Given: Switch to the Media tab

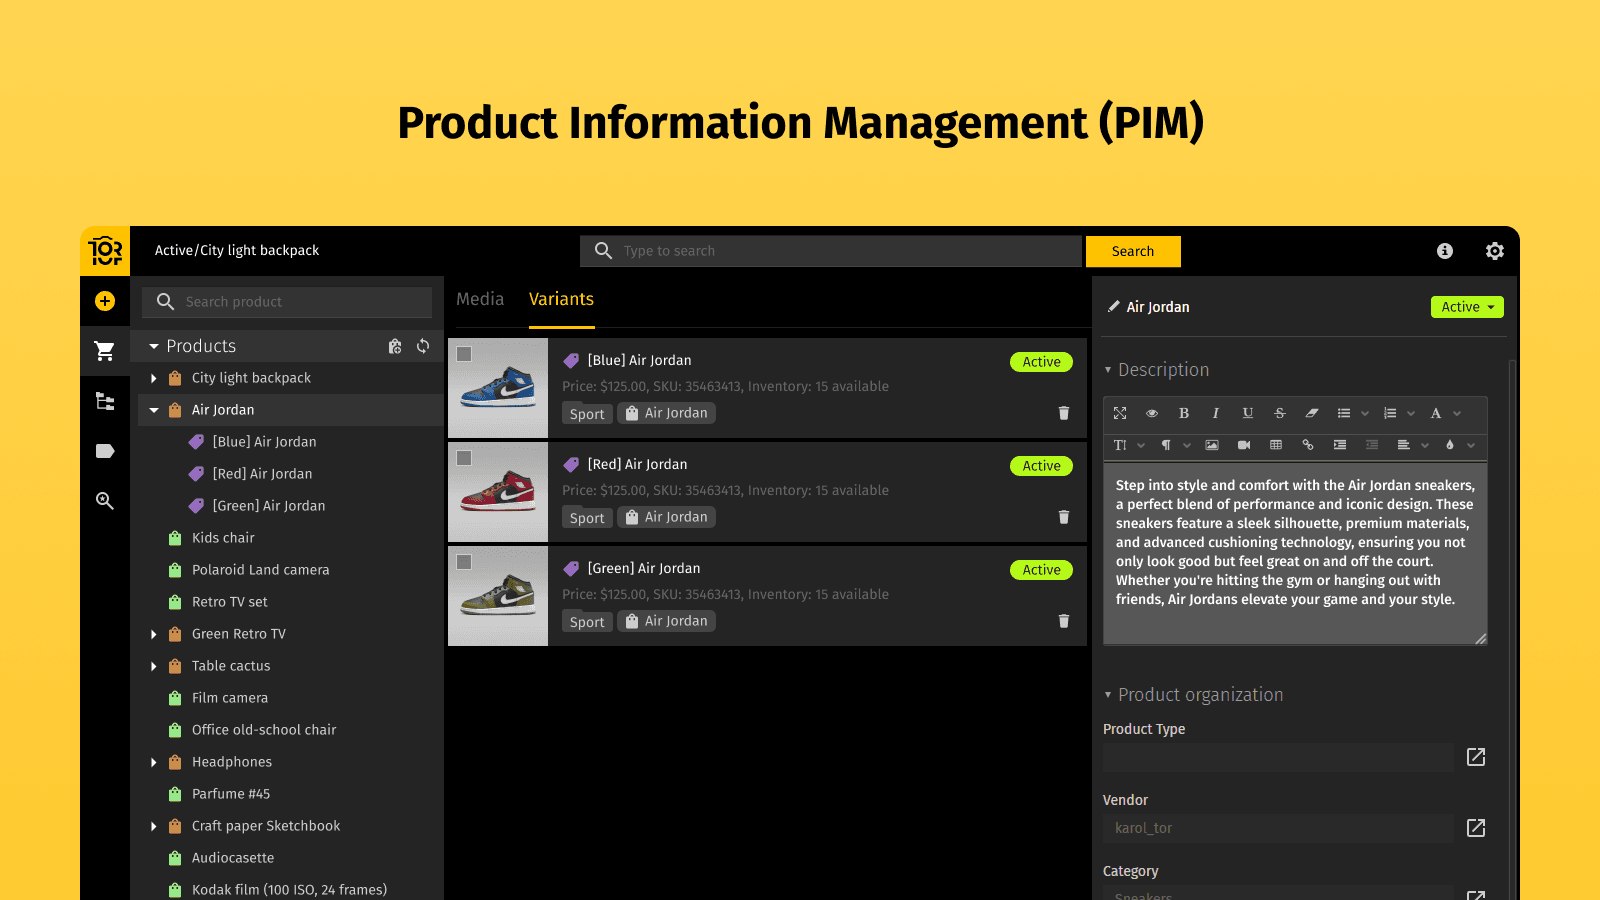Looking at the screenshot, I should click(480, 299).
